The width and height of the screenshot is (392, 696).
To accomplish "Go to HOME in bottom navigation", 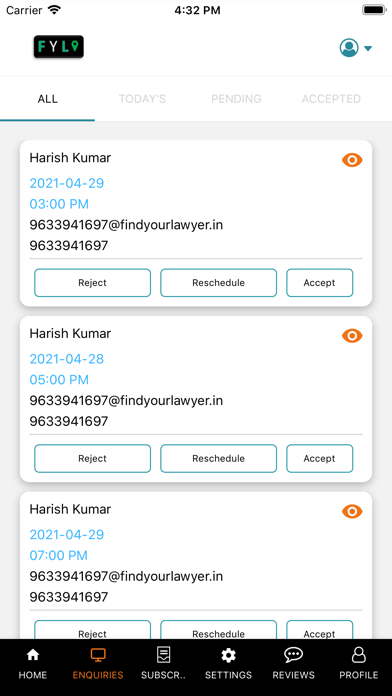I will (x=33, y=664).
